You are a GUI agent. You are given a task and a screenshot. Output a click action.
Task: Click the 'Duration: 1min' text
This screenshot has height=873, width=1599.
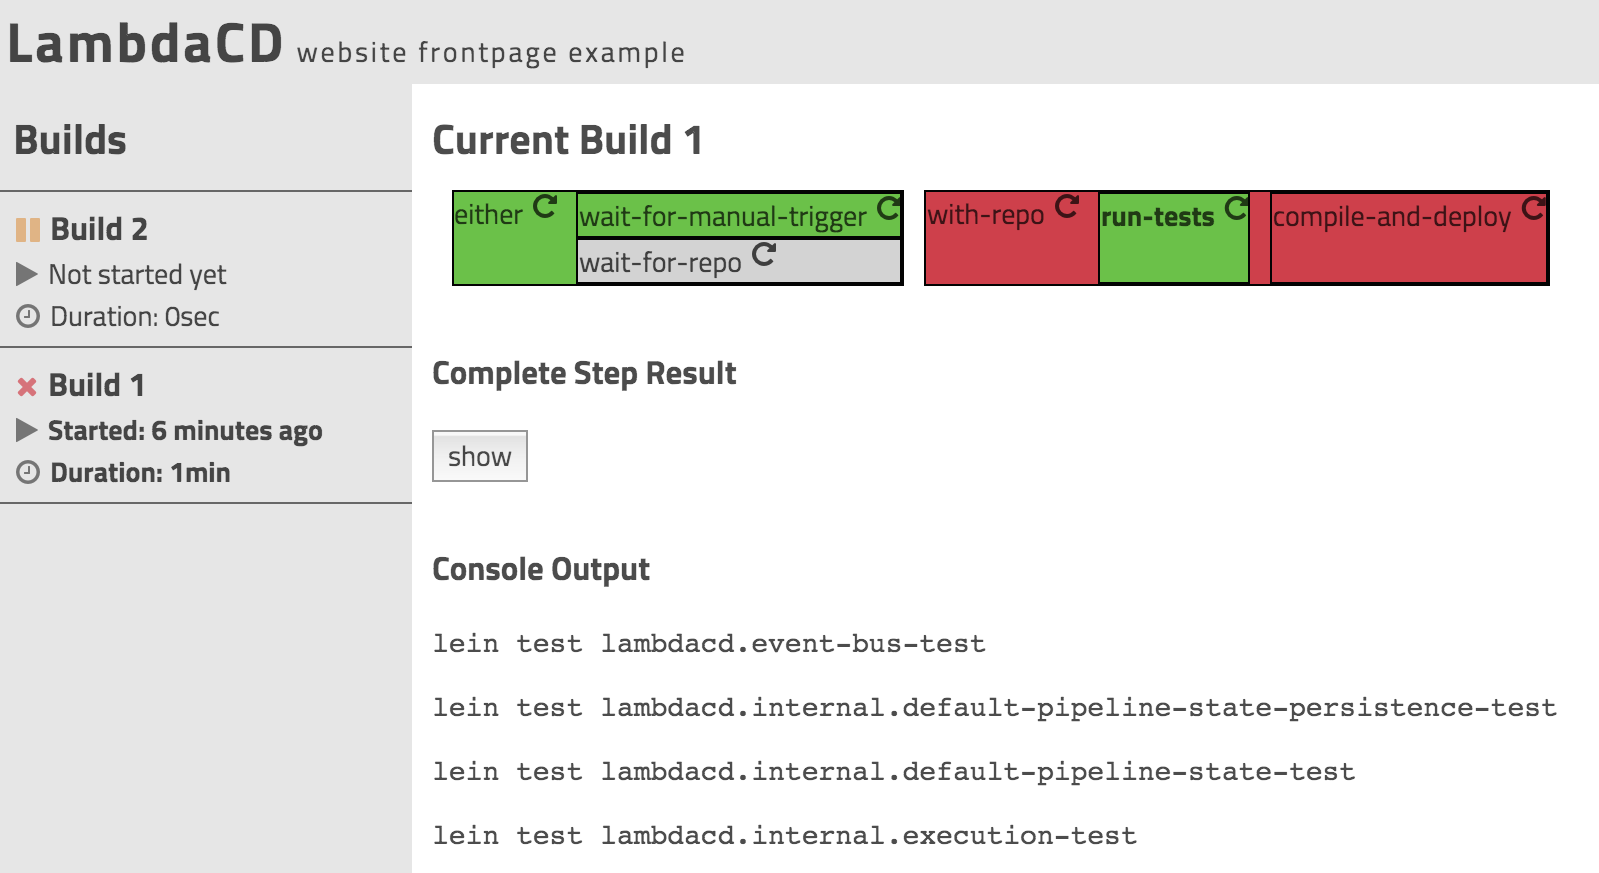140,473
